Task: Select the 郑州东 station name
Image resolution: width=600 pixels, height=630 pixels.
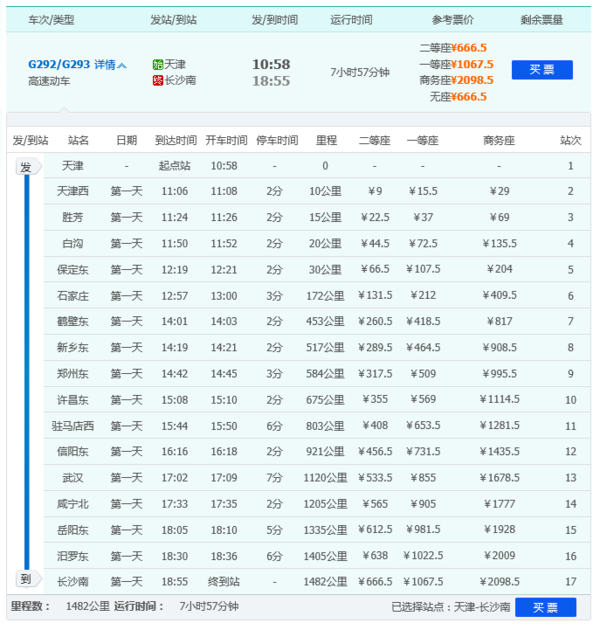Action: pos(73,374)
